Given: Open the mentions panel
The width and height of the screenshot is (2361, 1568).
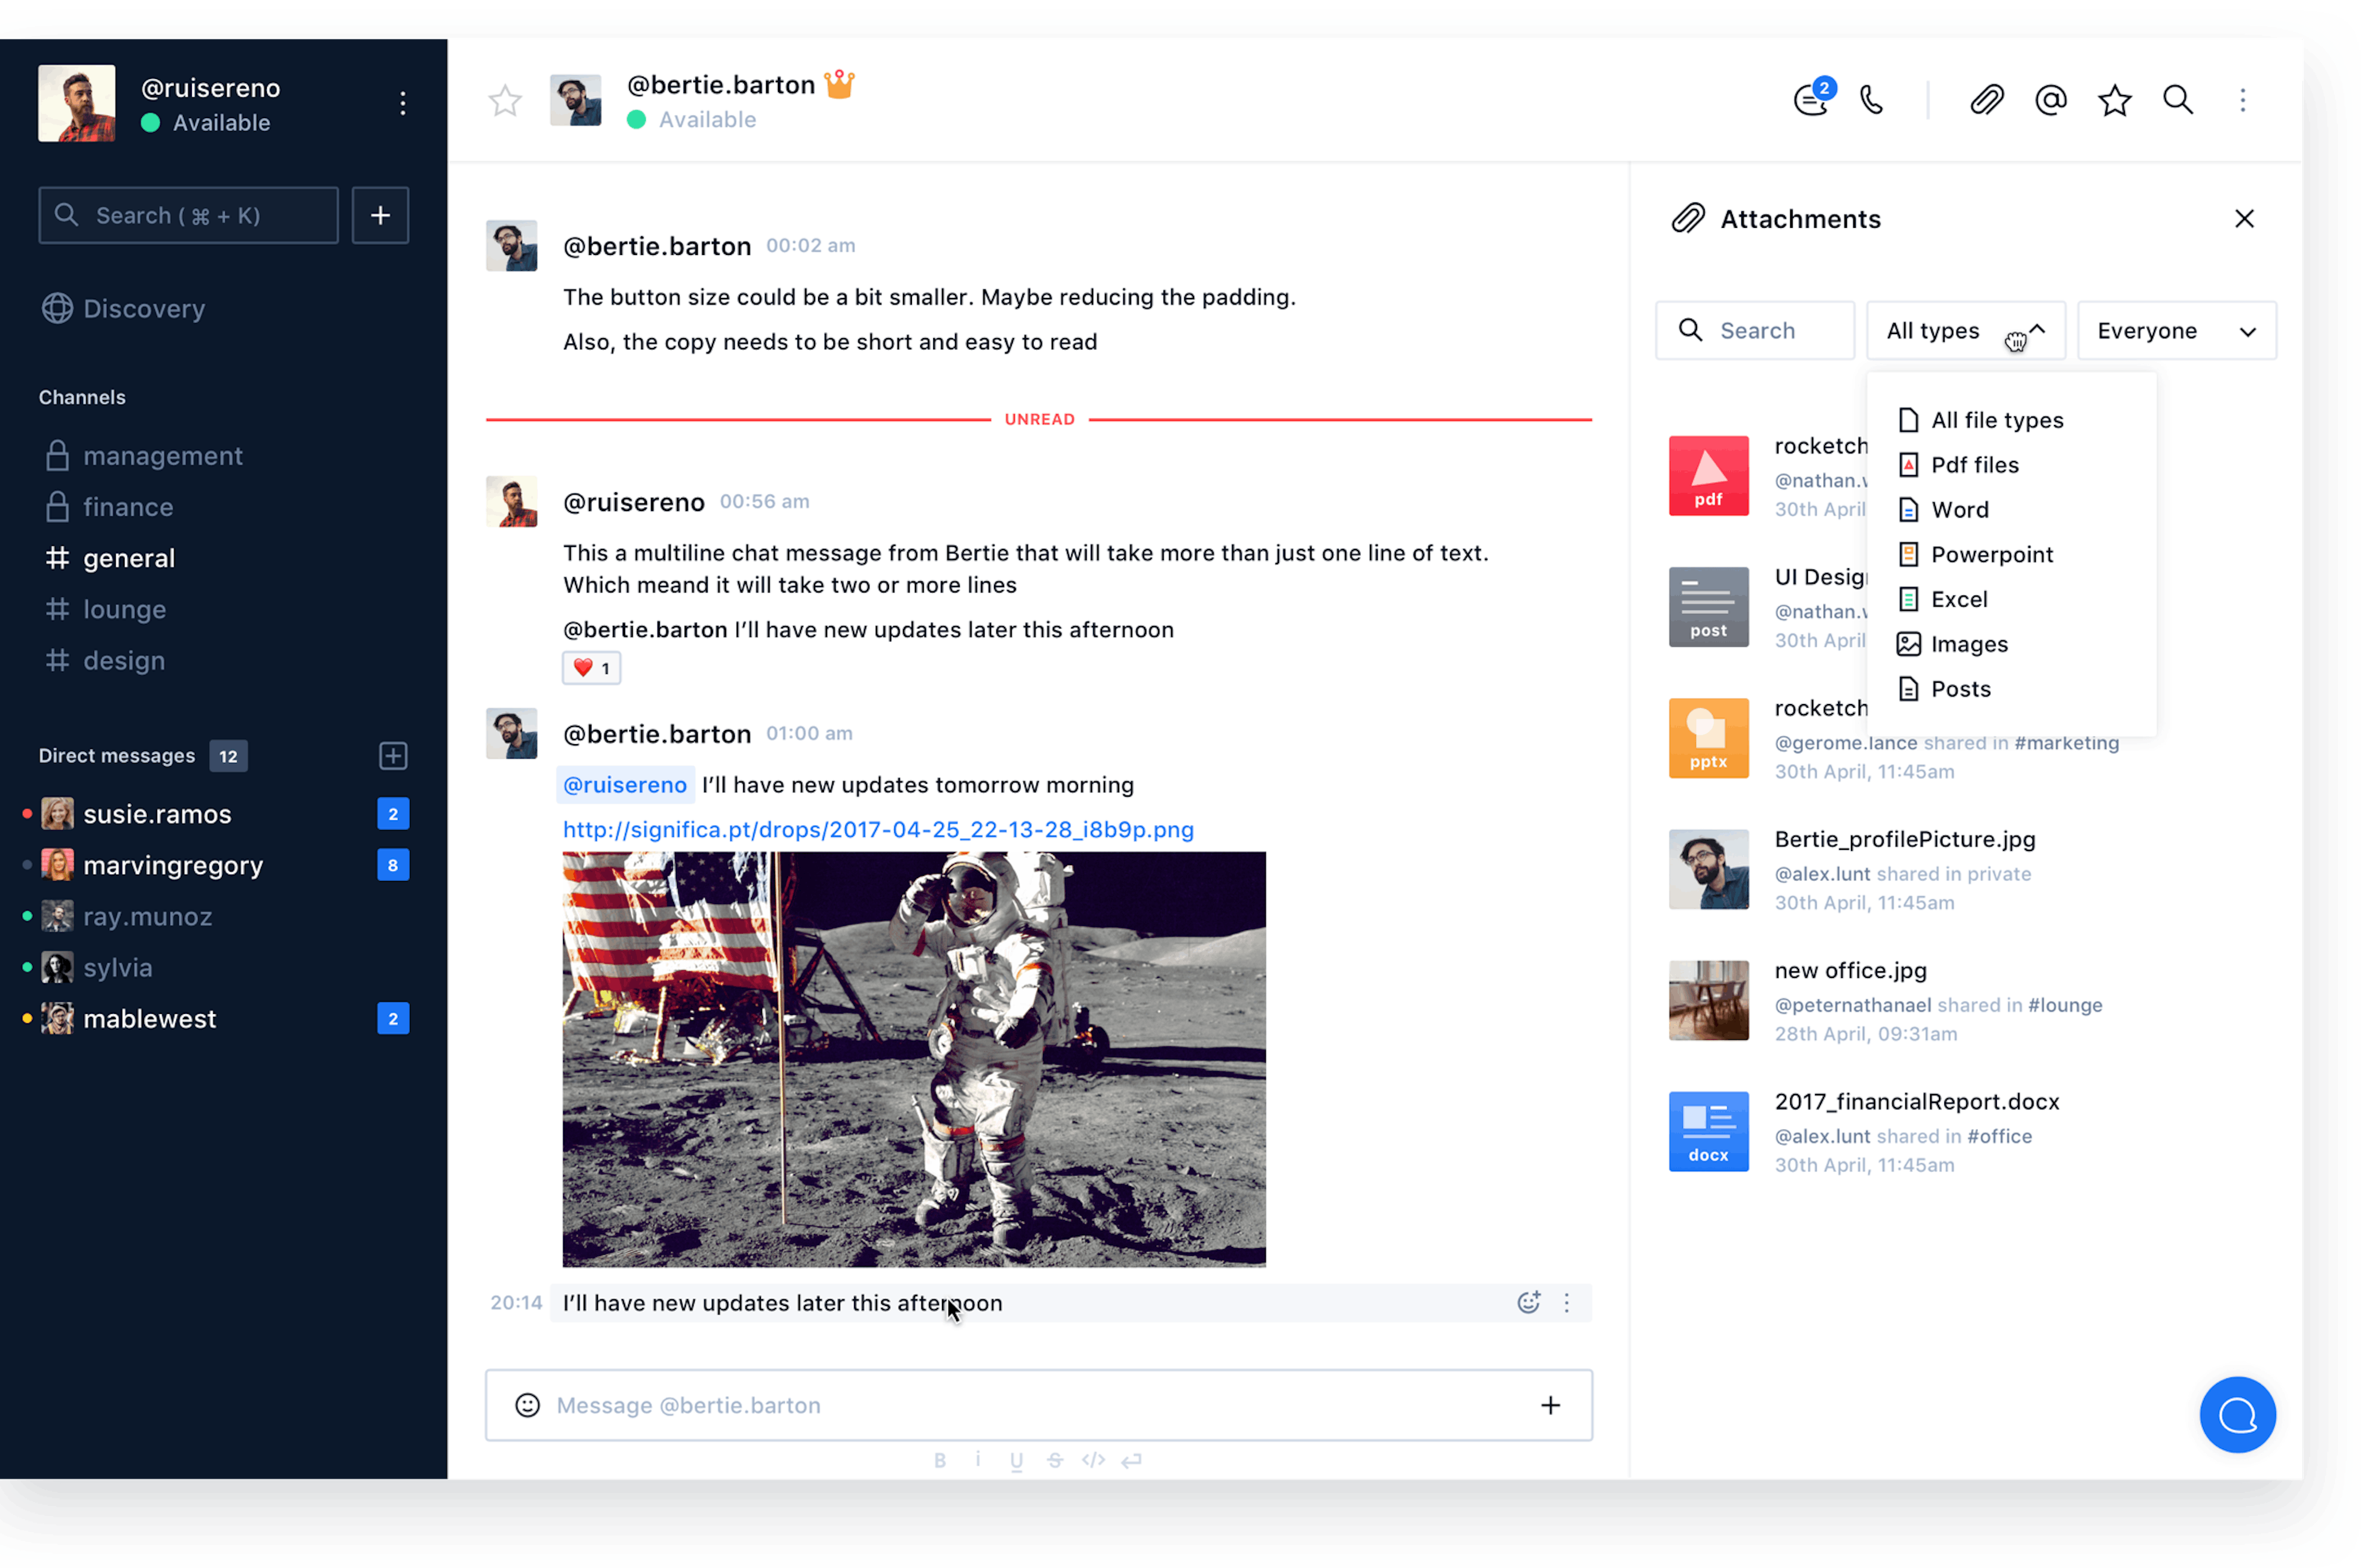Looking at the screenshot, I should point(2050,100).
